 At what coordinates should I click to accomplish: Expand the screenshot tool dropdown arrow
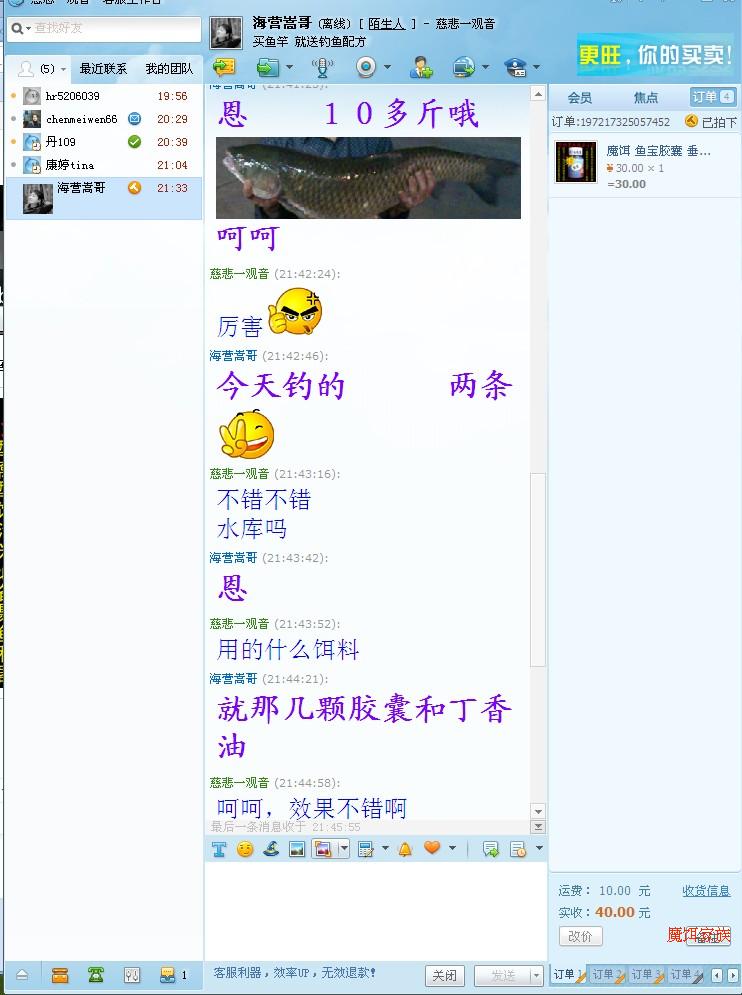pyautogui.click(x=344, y=849)
